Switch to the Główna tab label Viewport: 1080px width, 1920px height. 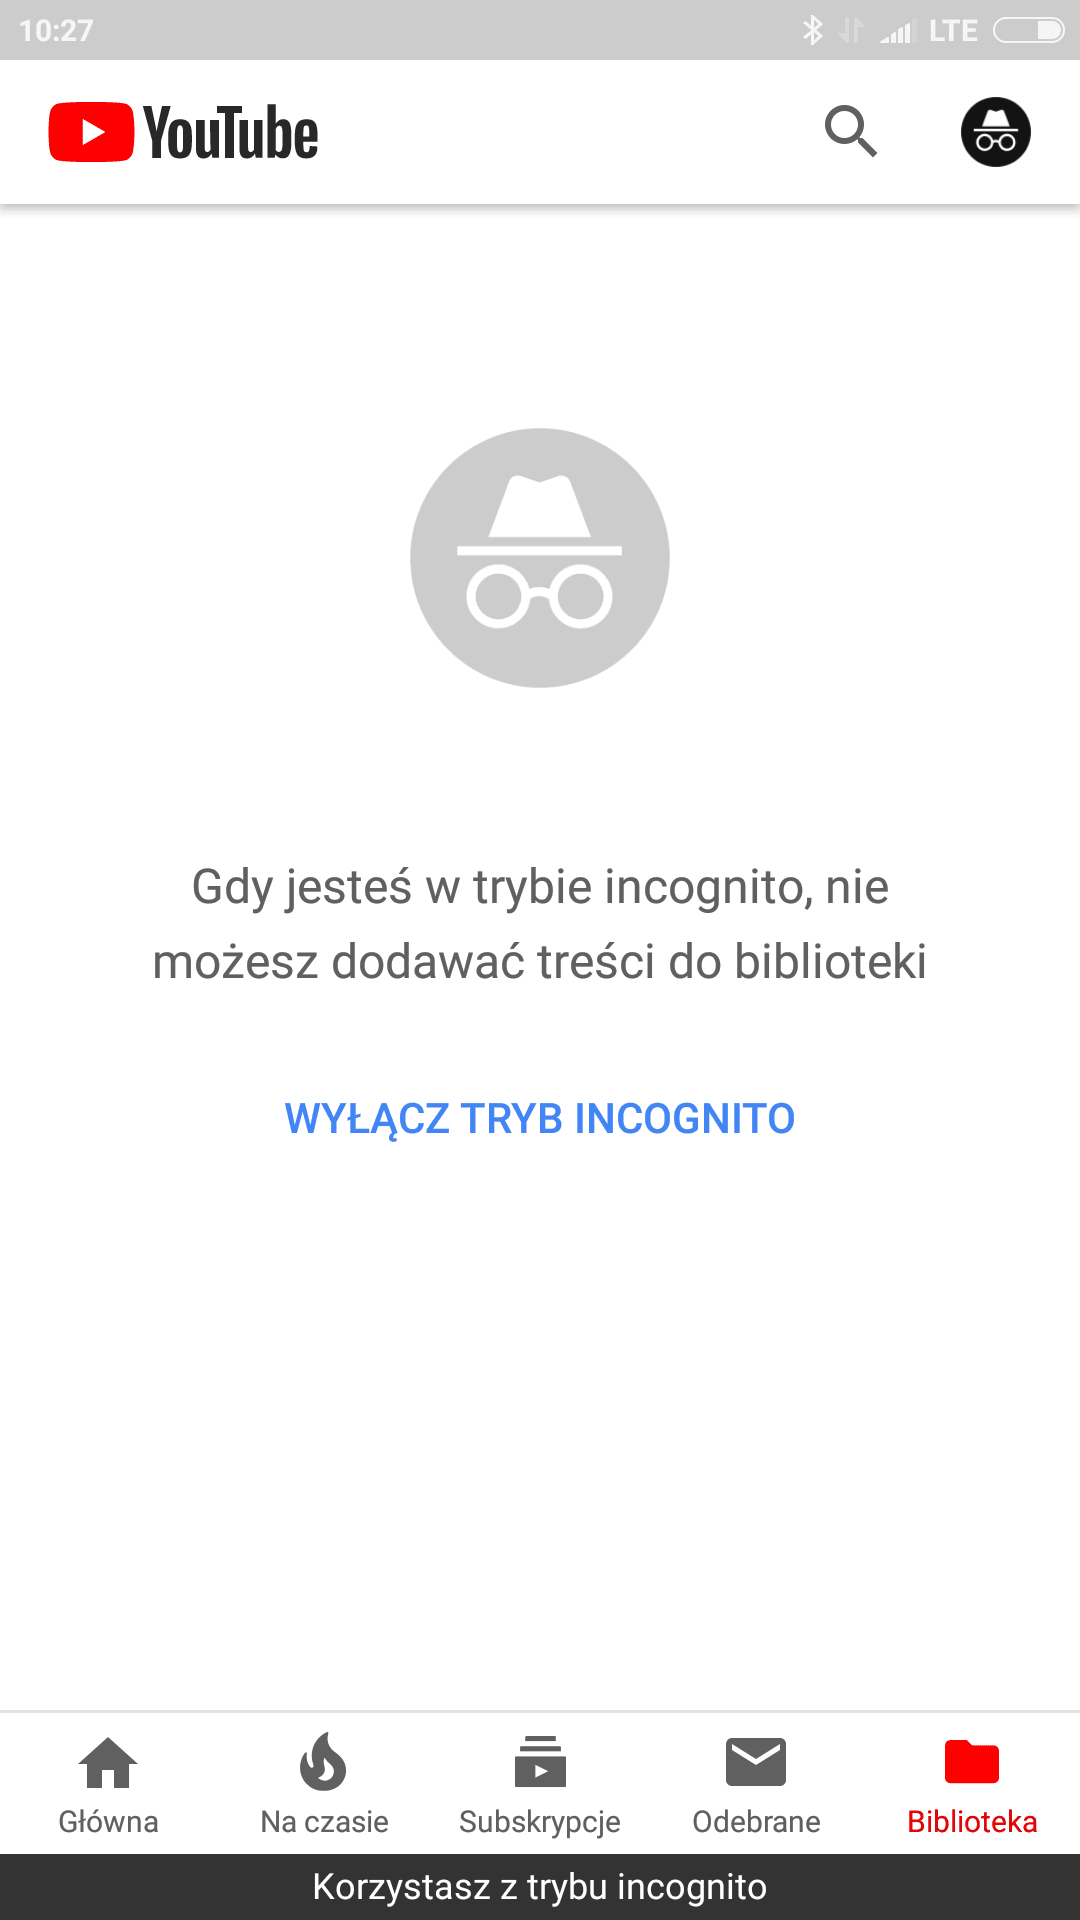click(108, 1822)
